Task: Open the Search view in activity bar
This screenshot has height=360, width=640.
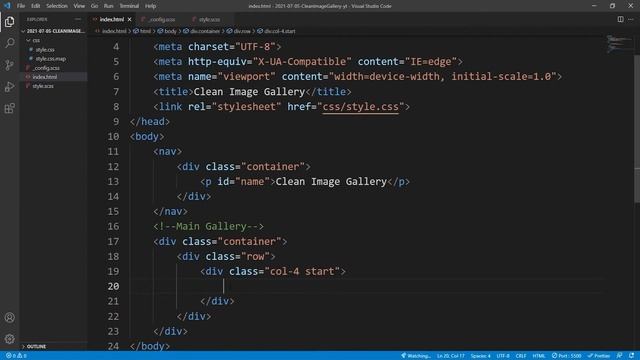Action: click(9, 43)
